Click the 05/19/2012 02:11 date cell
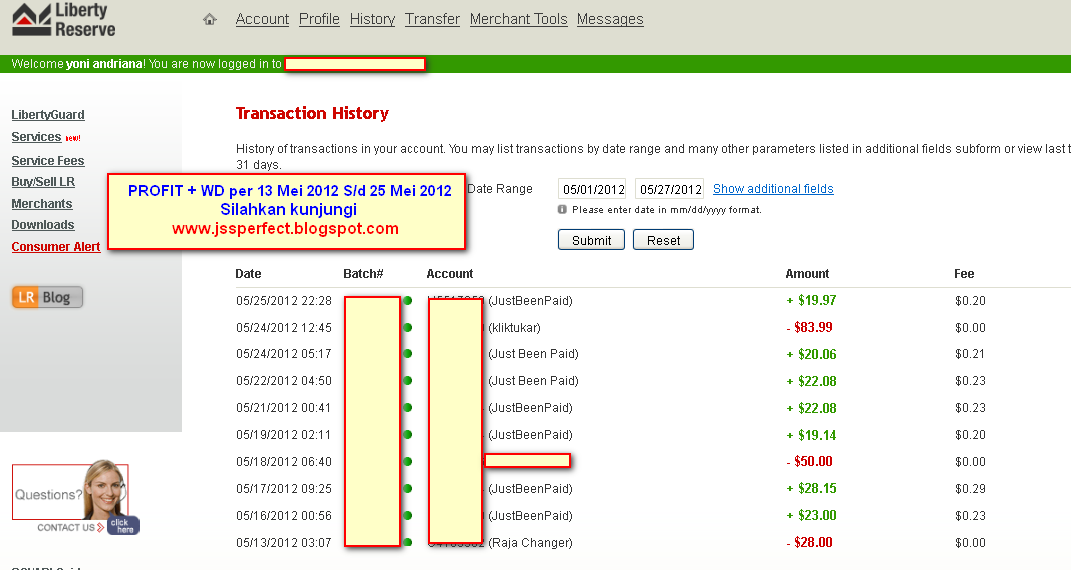This screenshot has width=1071, height=570. pyautogui.click(x=283, y=435)
